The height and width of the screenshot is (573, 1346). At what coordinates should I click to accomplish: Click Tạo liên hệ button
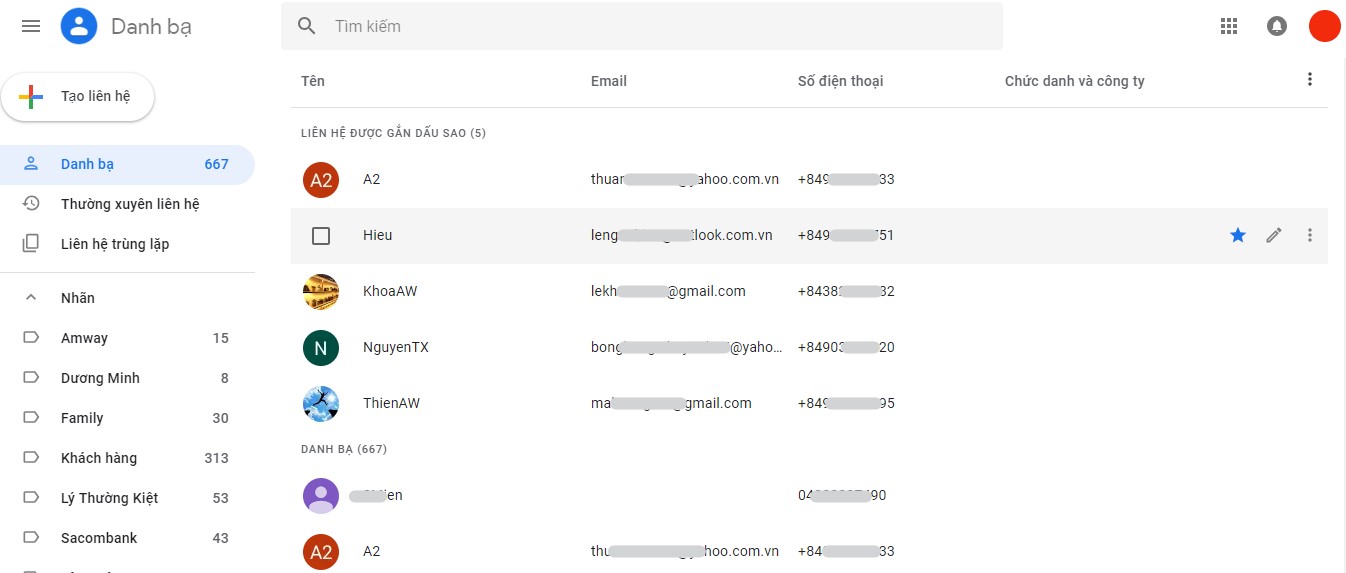pyautogui.click(x=78, y=97)
